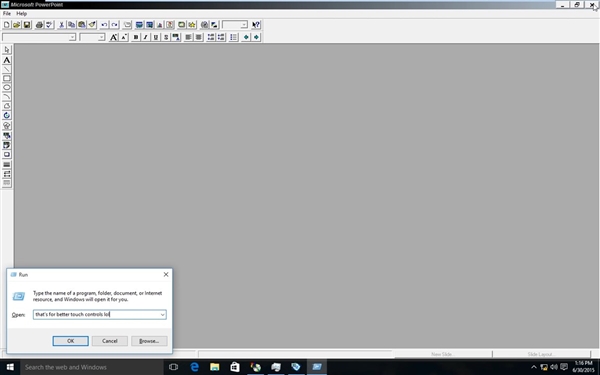Toggle Underline formatting
Image resolution: width=600 pixels, height=375 pixels.
tap(155, 37)
